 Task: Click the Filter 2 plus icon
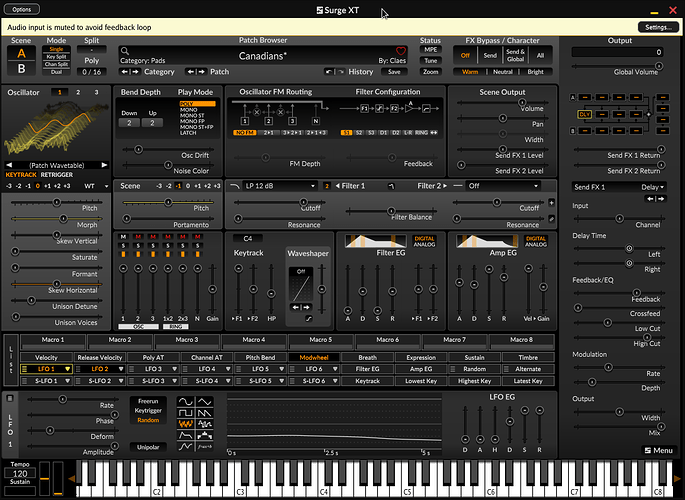[x=551, y=203]
